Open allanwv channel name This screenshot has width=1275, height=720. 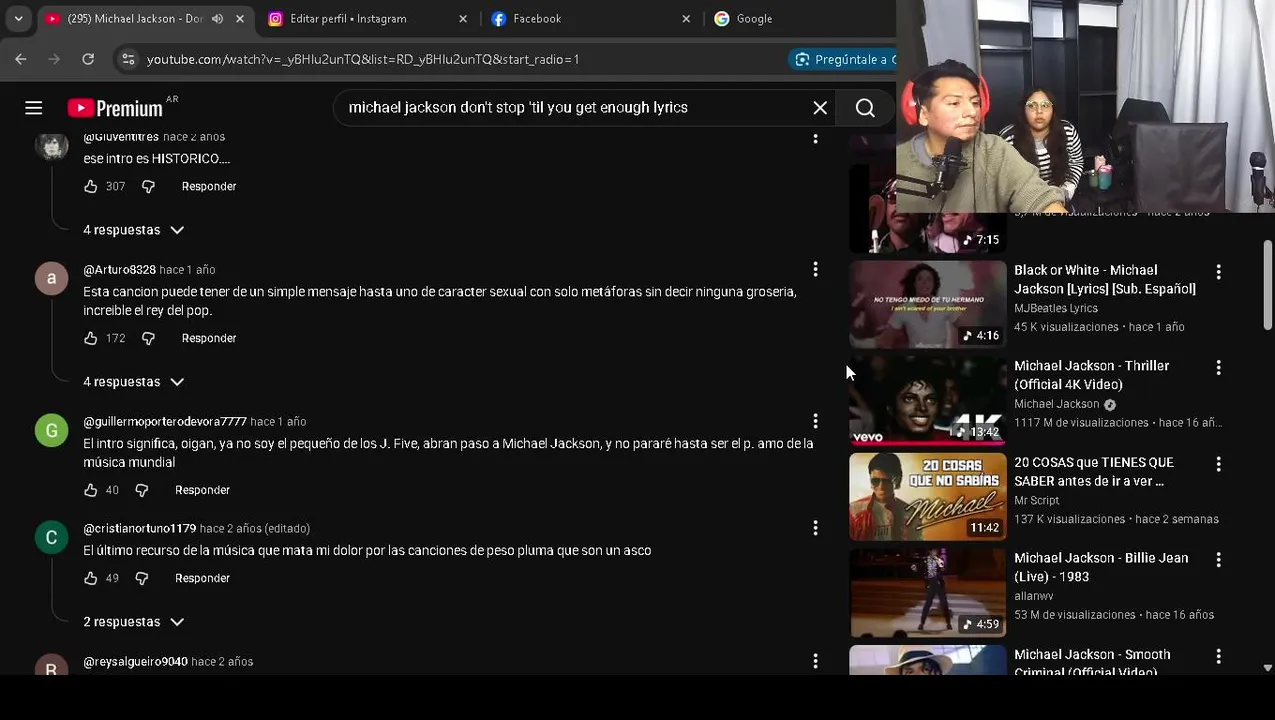point(1033,596)
